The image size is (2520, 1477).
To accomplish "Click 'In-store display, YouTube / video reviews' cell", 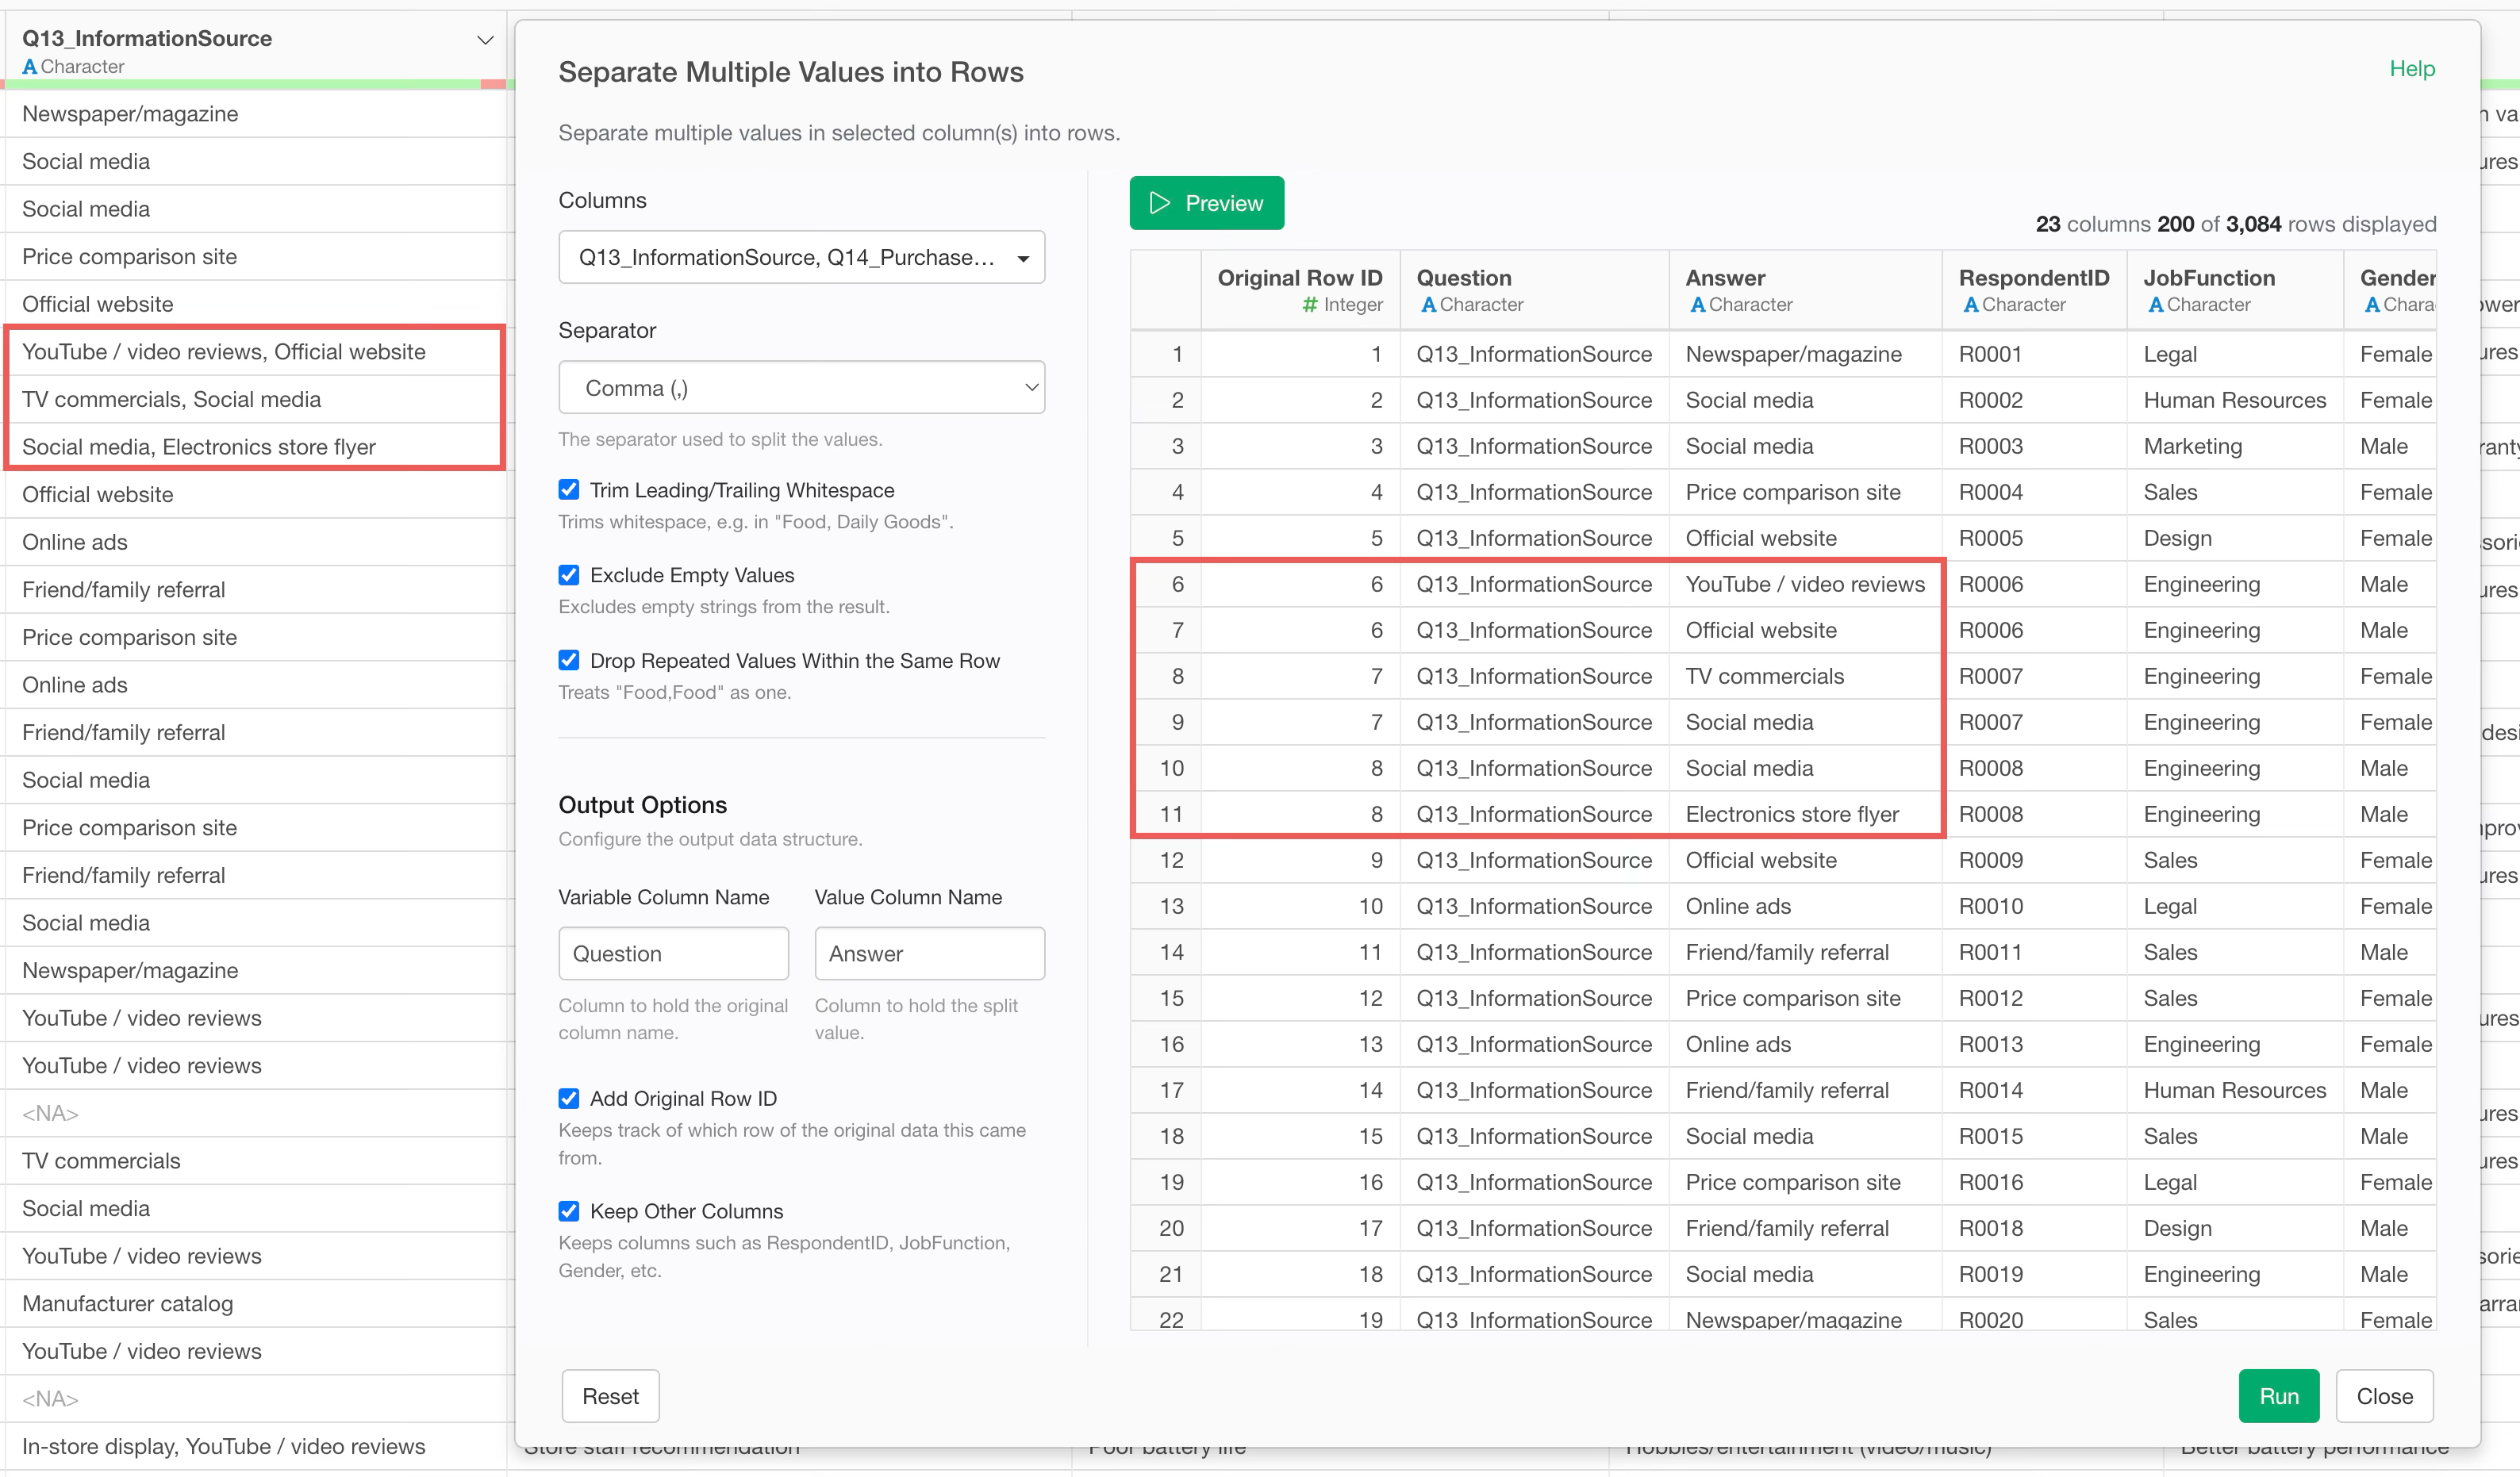I will point(255,1446).
